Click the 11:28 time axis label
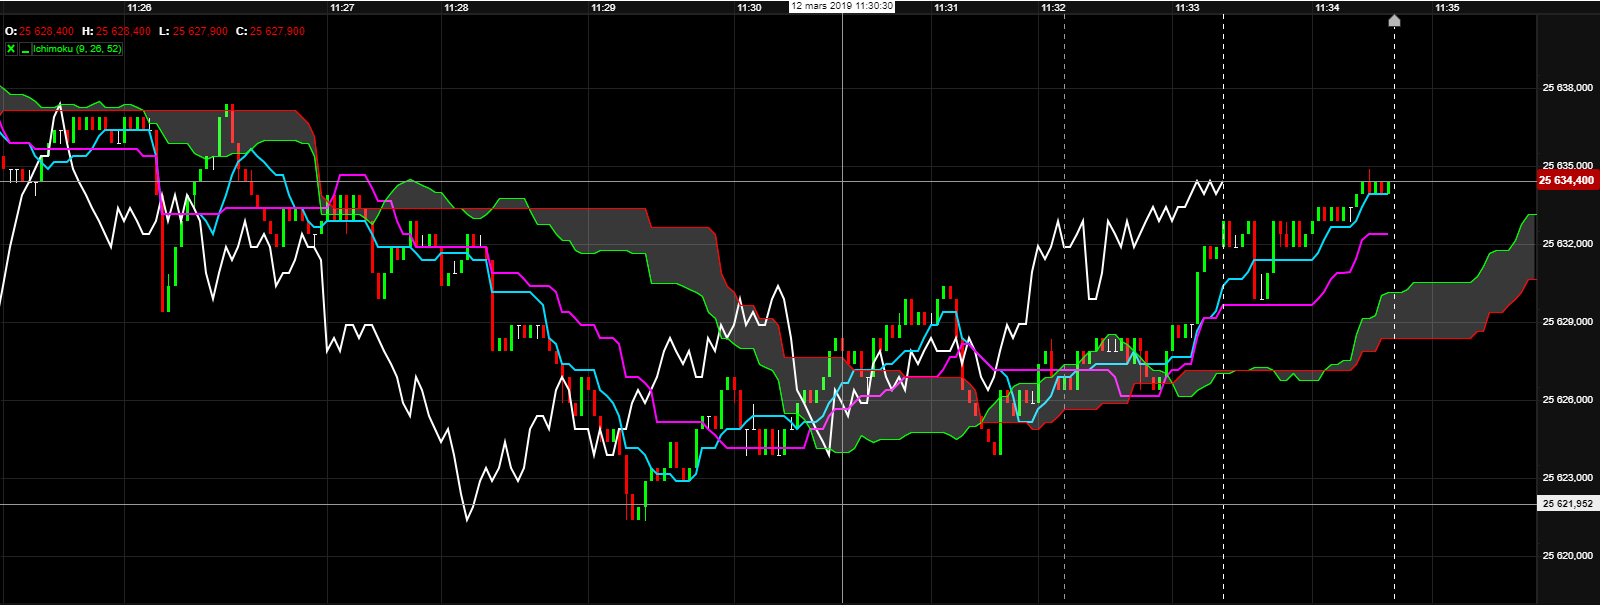This screenshot has height=605, width=1600. [456, 7]
